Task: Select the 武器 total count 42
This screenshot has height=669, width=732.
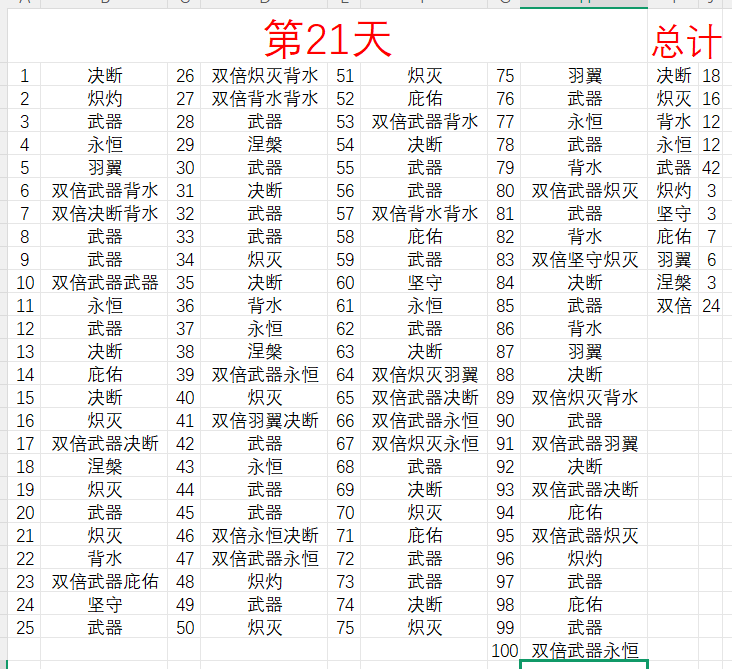Action: coord(711,167)
